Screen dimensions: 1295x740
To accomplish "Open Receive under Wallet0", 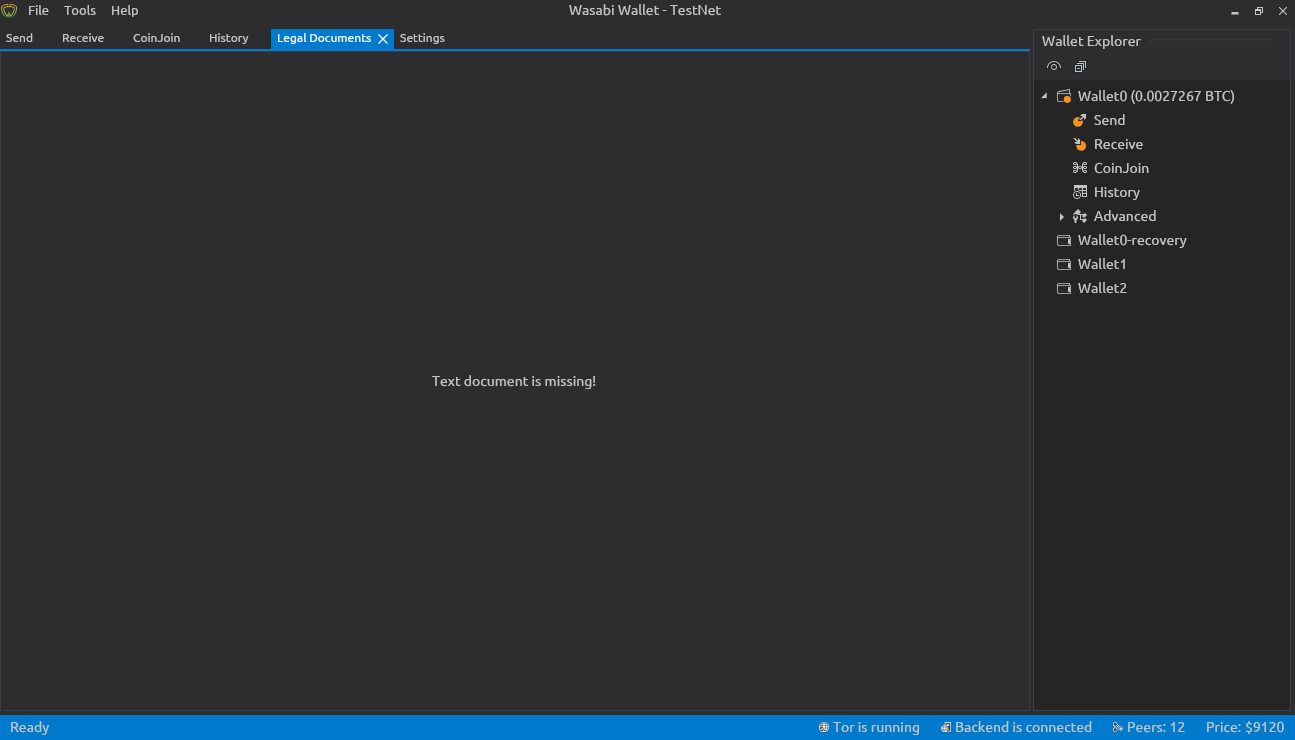I will pos(1117,143).
